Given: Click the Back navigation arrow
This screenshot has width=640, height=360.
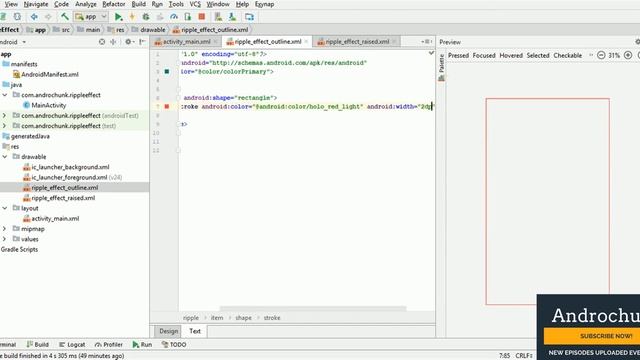Looking at the screenshot, I should pos(34,17).
